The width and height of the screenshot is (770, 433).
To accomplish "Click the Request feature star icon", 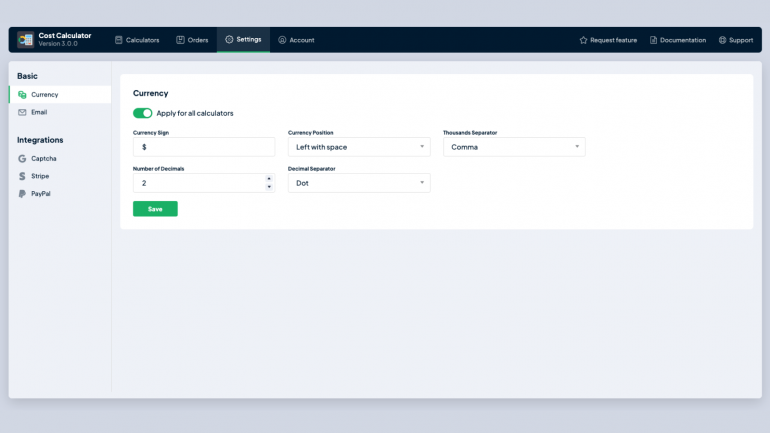I will (x=583, y=40).
